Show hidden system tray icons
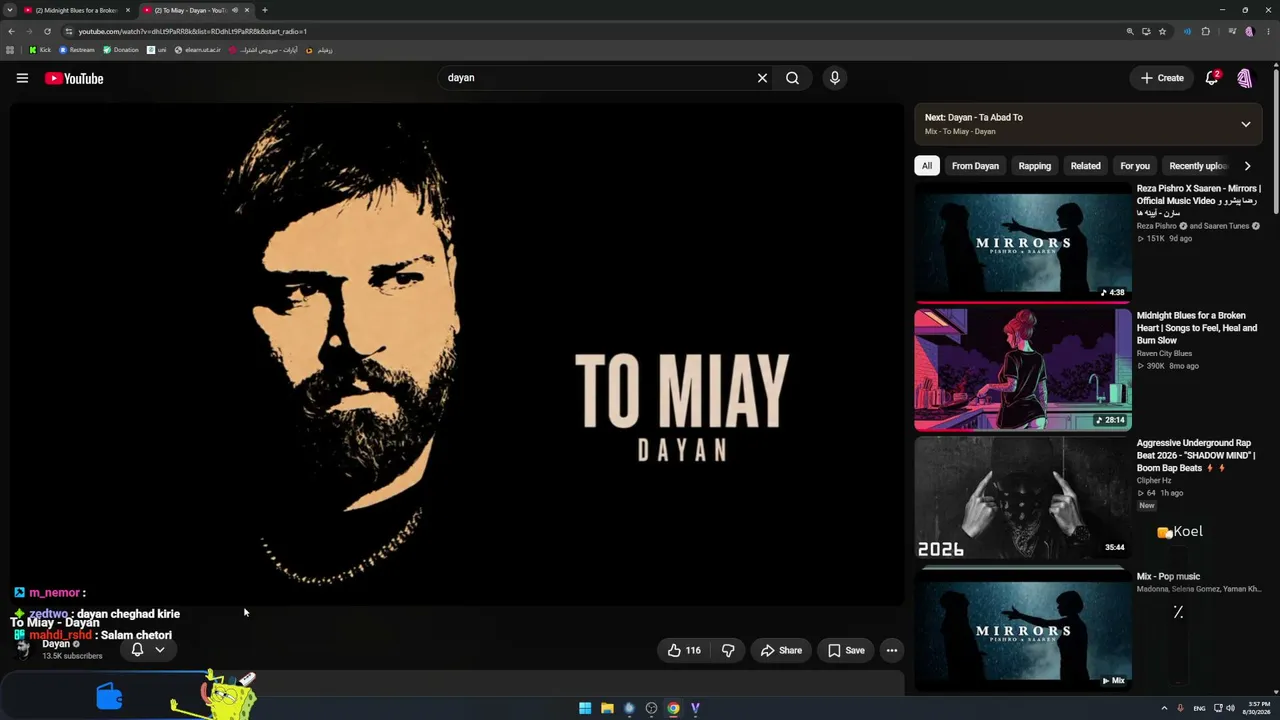 [x=1164, y=708]
